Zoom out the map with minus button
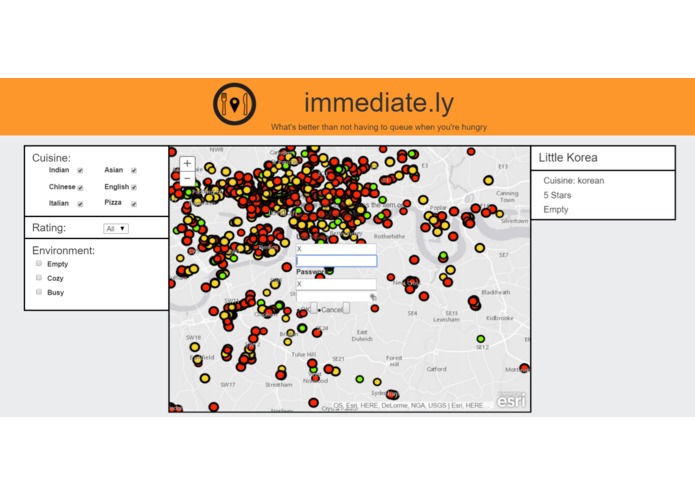Viewport: 695px width, 494px height. 187,179
